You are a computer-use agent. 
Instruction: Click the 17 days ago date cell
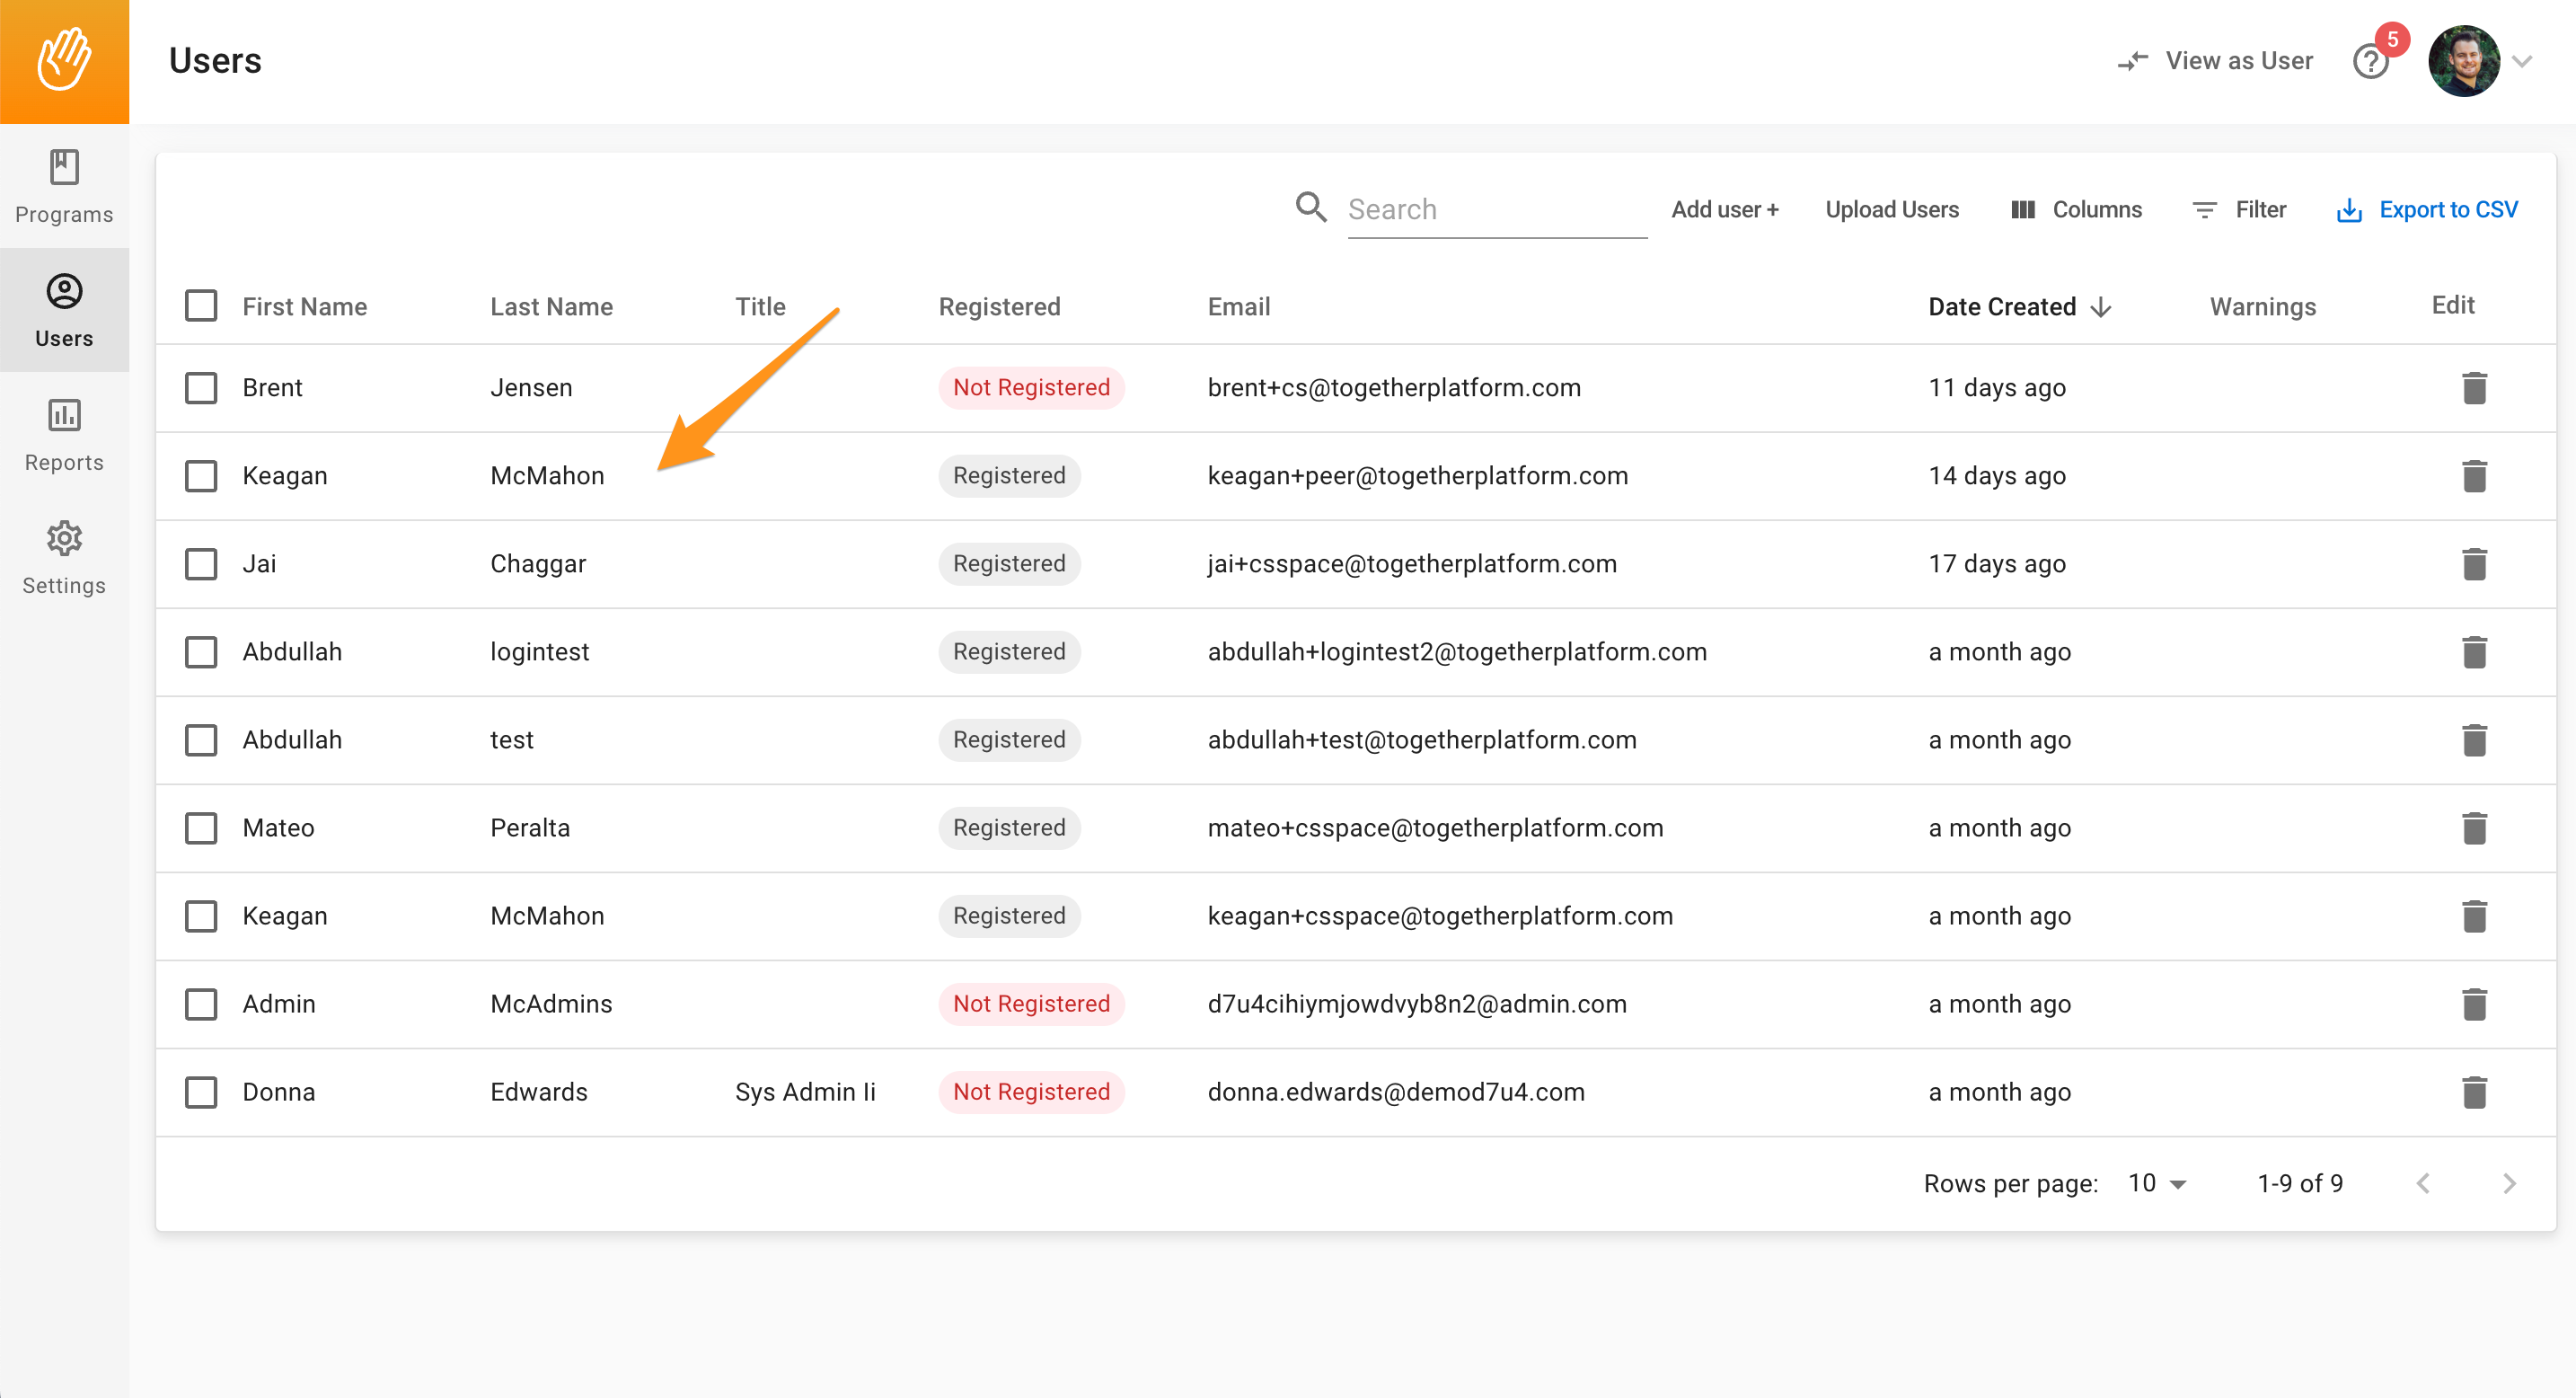[x=1997, y=564]
